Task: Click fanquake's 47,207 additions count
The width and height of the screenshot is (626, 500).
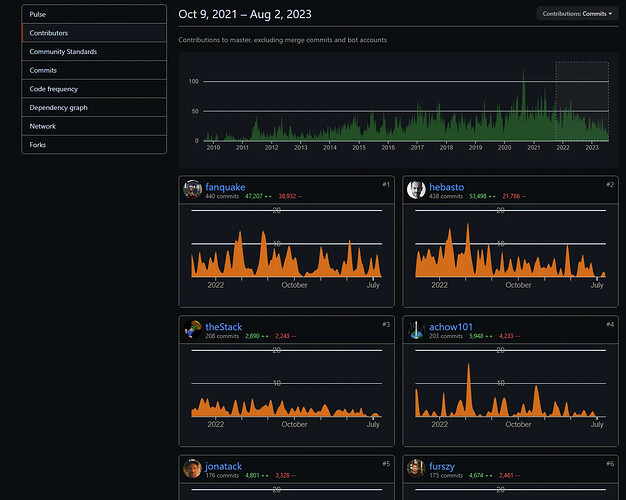Action: pos(258,196)
